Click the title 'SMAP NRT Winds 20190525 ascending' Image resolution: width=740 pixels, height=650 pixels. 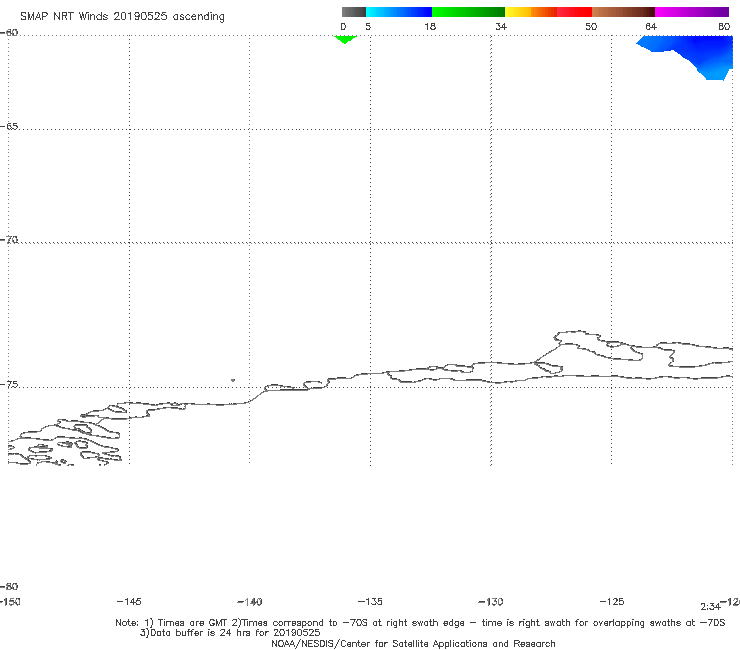coord(122,17)
